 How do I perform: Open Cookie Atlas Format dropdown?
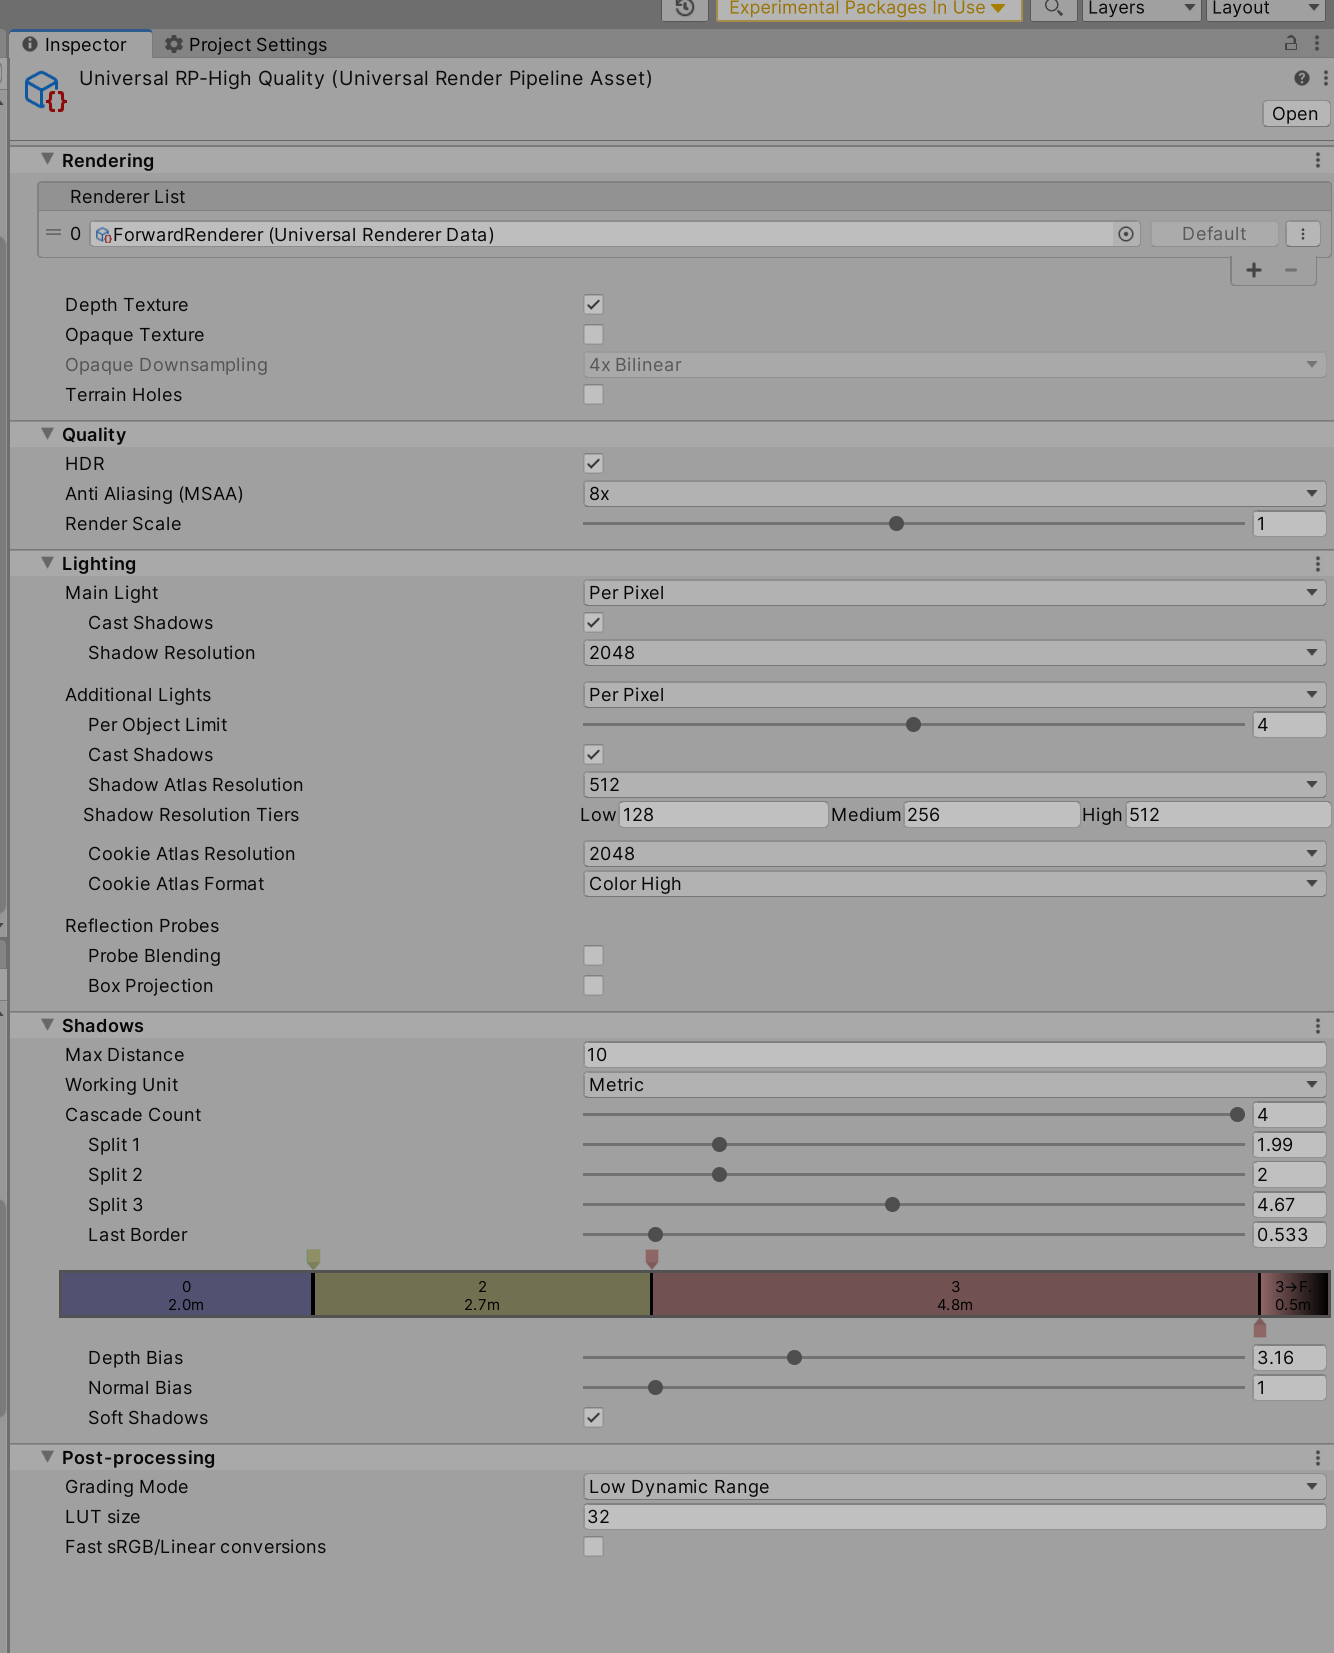(x=954, y=884)
